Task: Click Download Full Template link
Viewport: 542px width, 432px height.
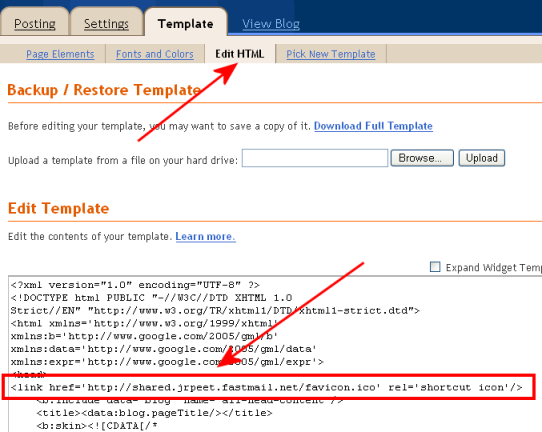Action: pos(373,126)
